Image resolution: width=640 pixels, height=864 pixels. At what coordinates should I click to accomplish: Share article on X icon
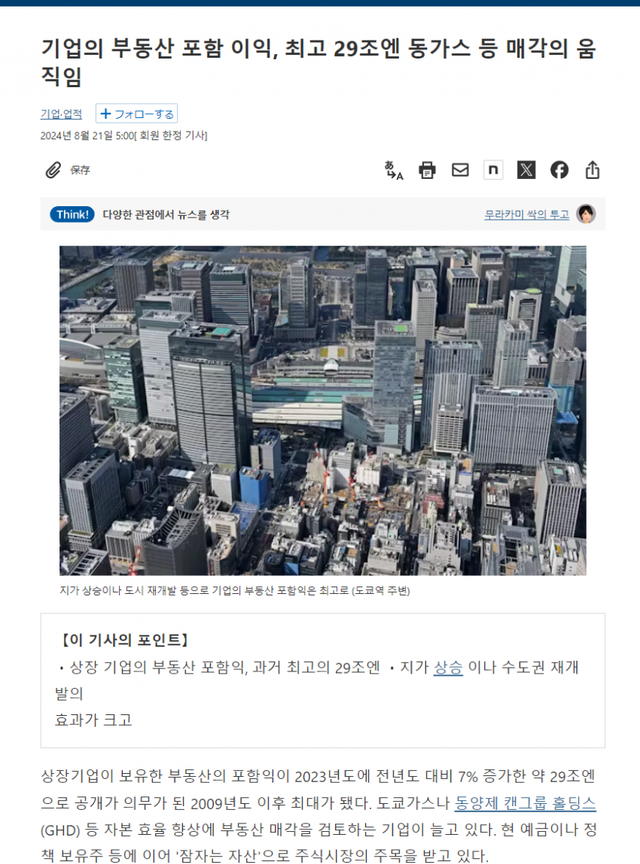526,170
